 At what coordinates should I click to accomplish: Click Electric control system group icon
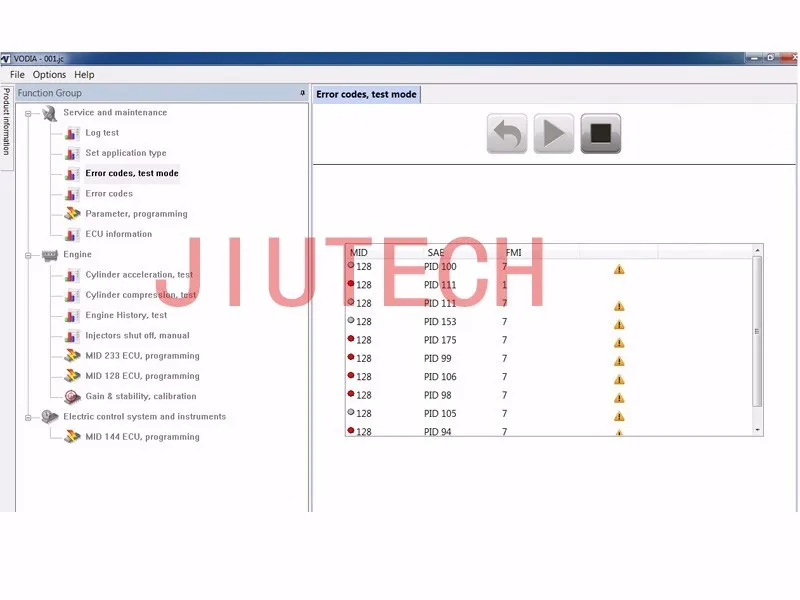pos(49,417)
